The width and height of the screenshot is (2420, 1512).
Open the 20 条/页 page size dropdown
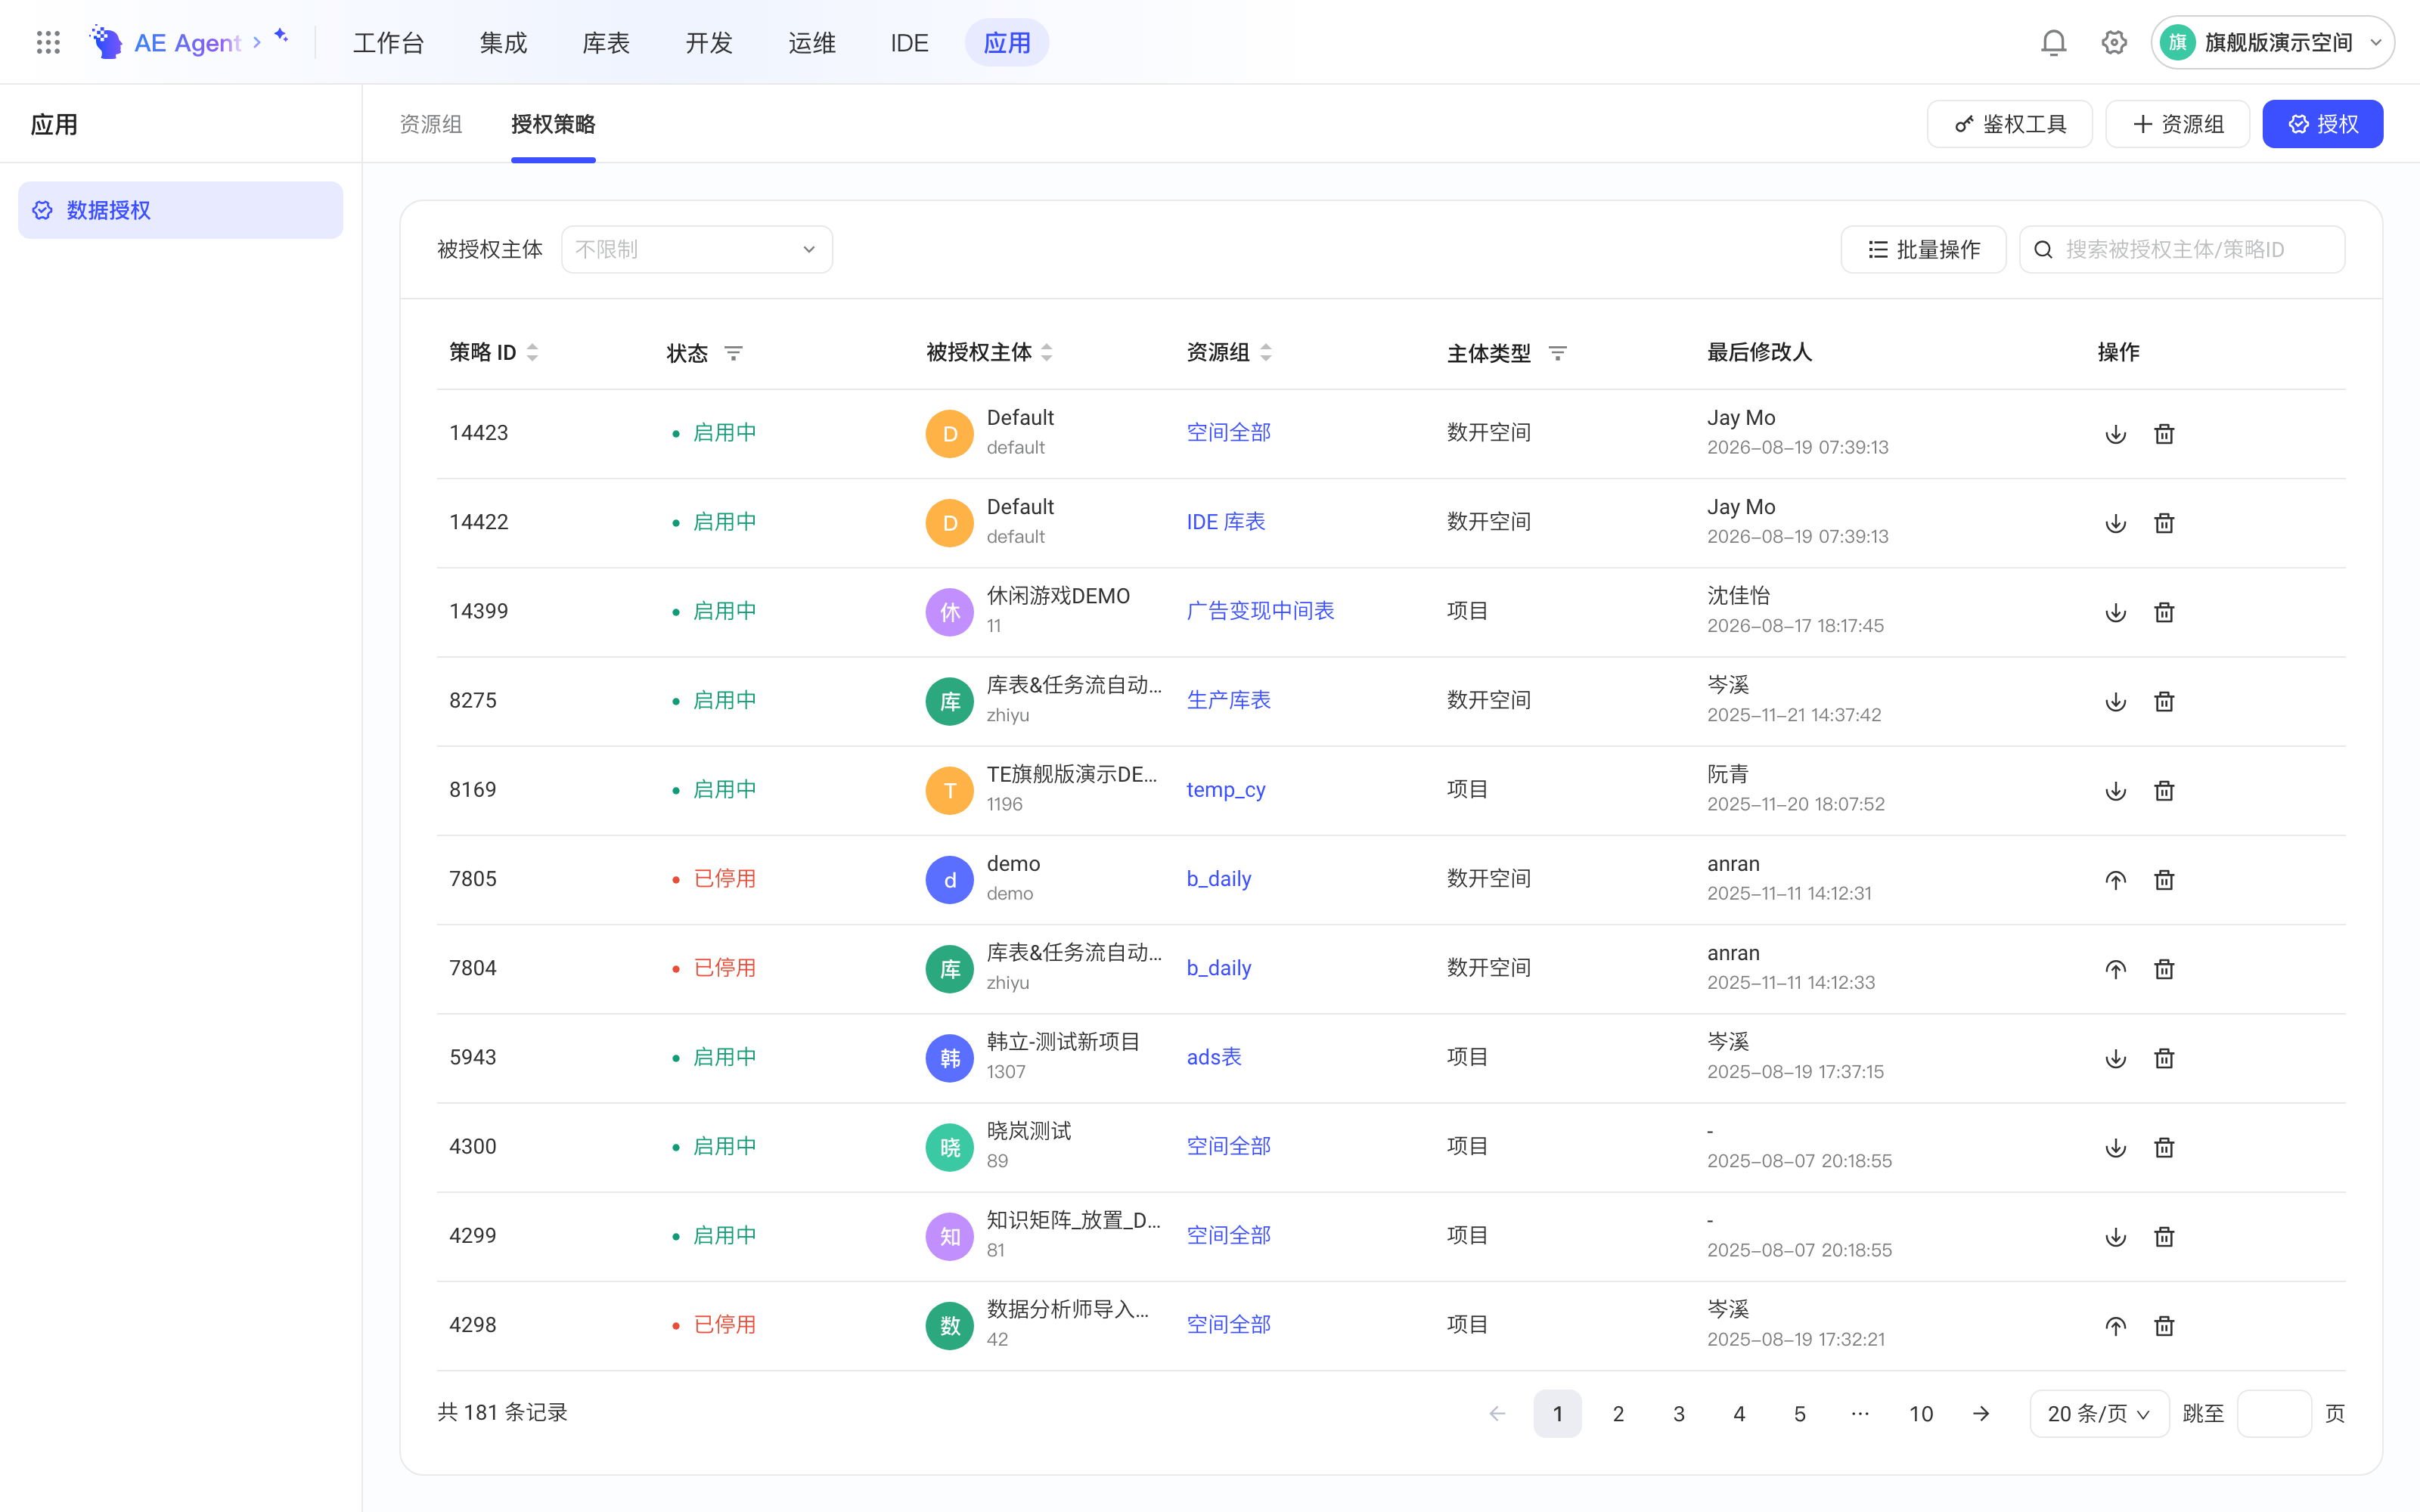tap(2098, 1413)
